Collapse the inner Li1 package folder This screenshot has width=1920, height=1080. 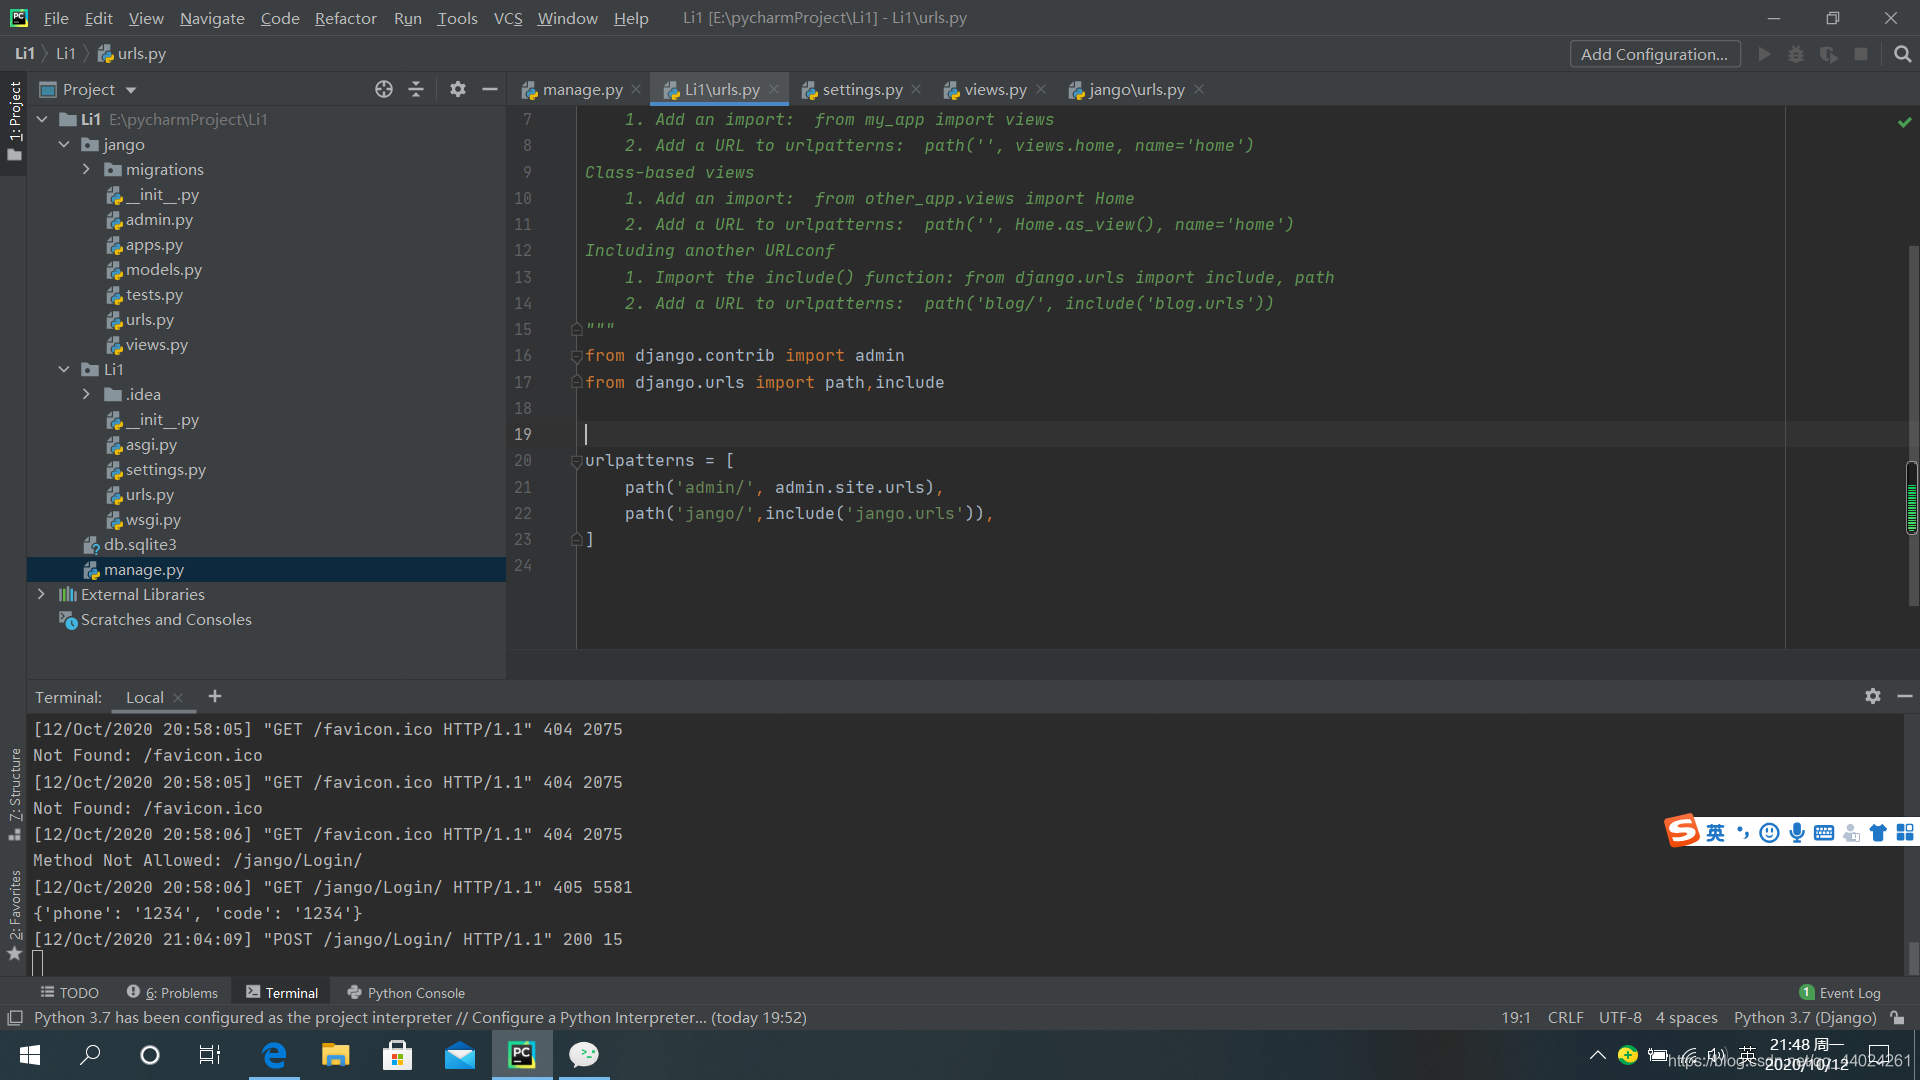point(65,370)
